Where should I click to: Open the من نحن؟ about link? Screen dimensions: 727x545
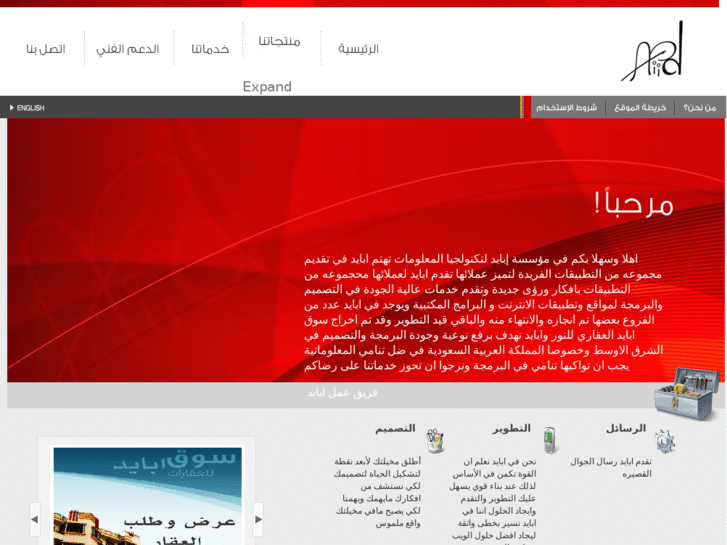(x=700, y=108)
